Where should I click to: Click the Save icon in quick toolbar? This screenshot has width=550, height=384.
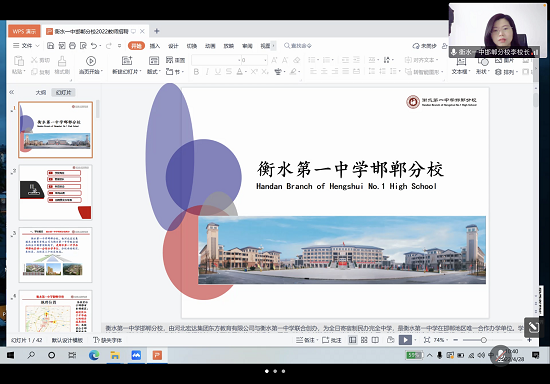pyautogui.click(x=51, y=46)
